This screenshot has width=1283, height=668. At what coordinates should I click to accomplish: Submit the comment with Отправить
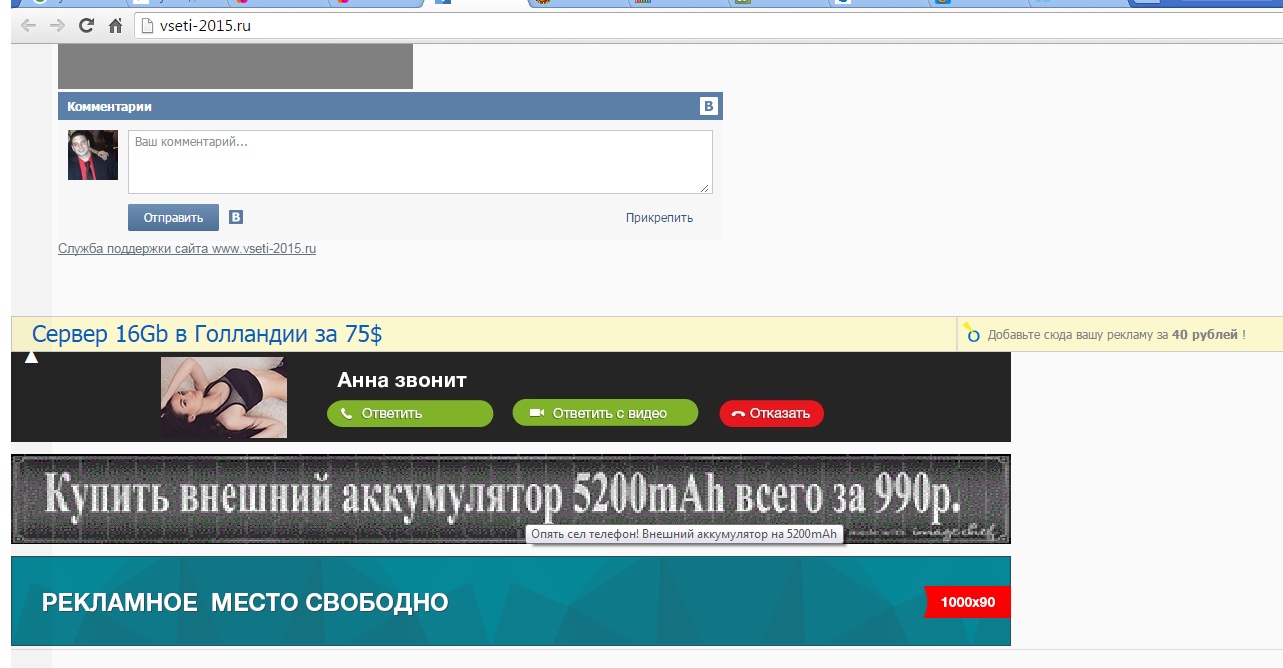[173, 218]
